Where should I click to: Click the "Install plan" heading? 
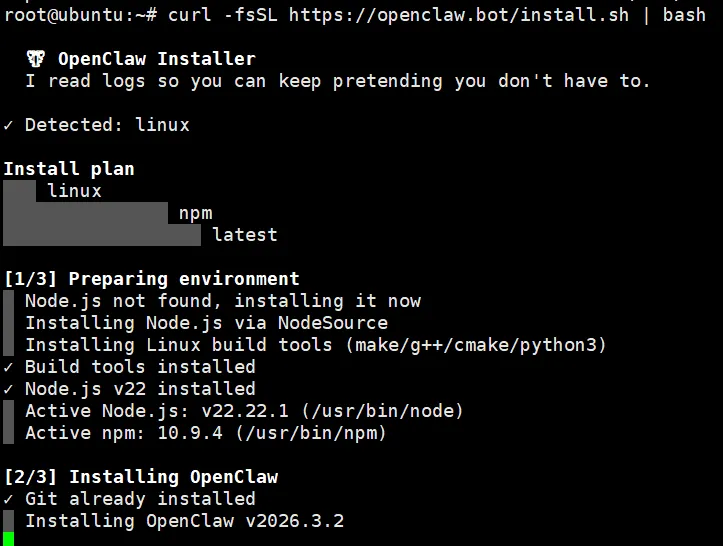coord(69,169)
